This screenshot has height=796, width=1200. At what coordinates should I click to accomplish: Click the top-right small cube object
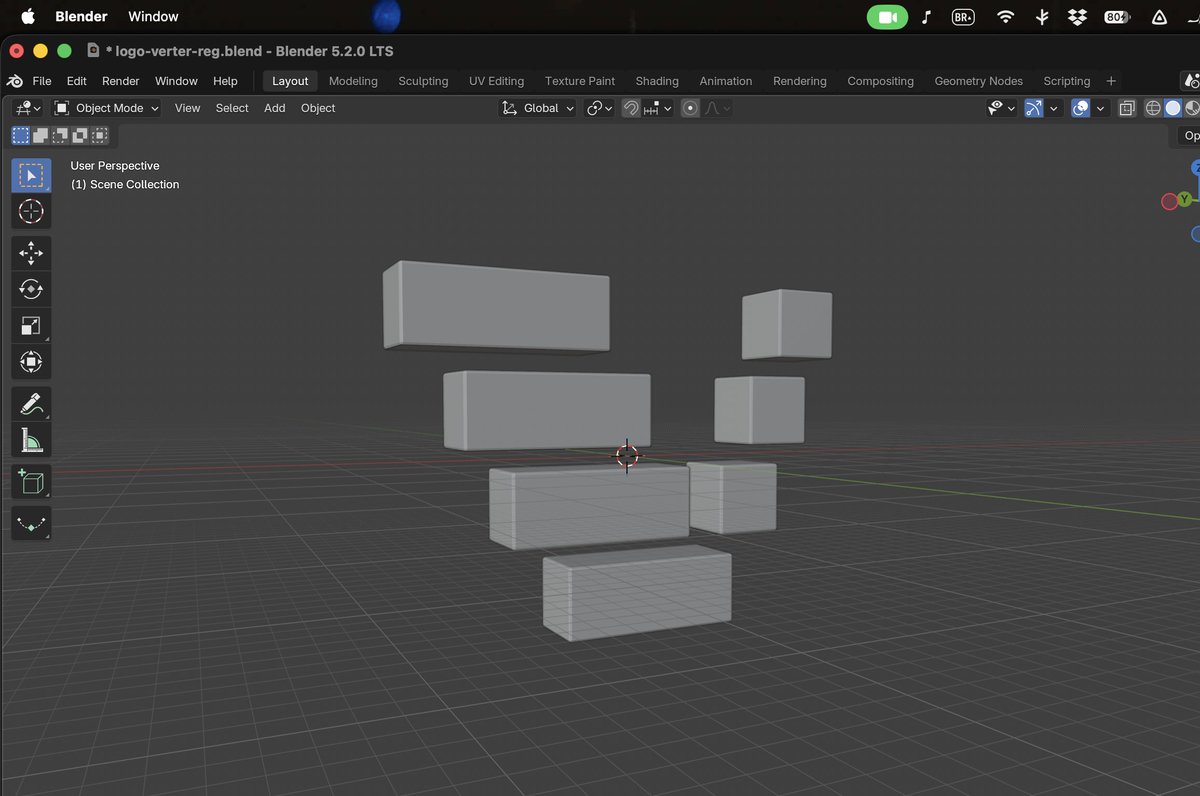(787, 324)
